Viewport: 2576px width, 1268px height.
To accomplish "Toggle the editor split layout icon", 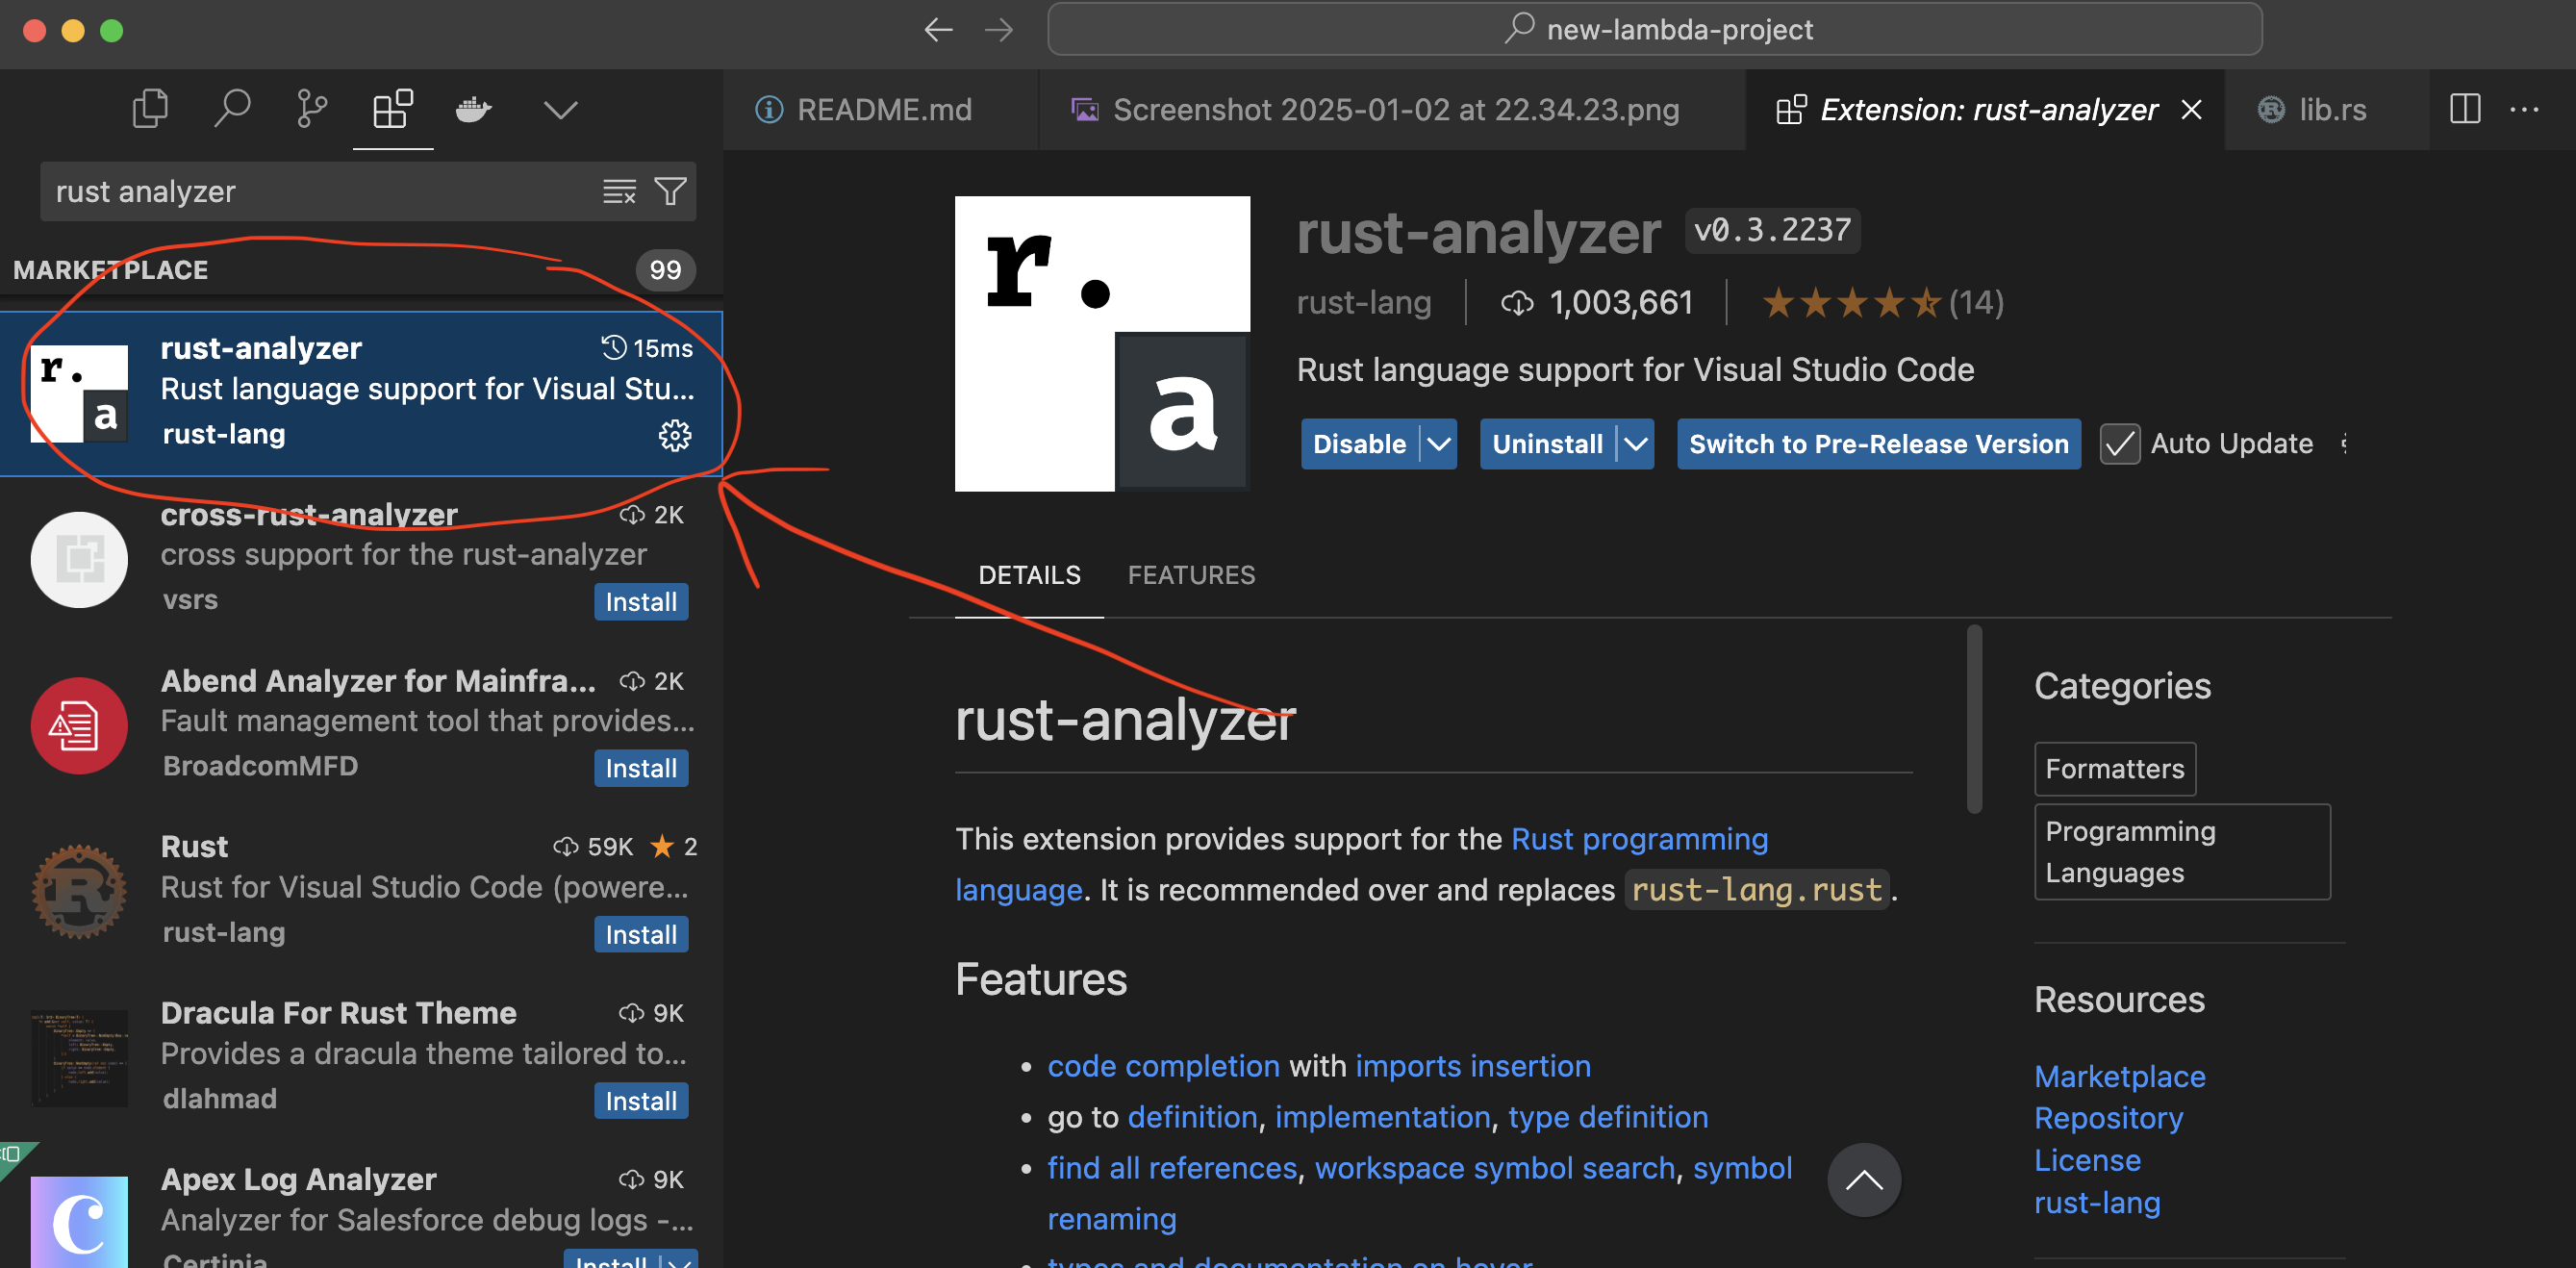I will click(x=2465, y=109).
